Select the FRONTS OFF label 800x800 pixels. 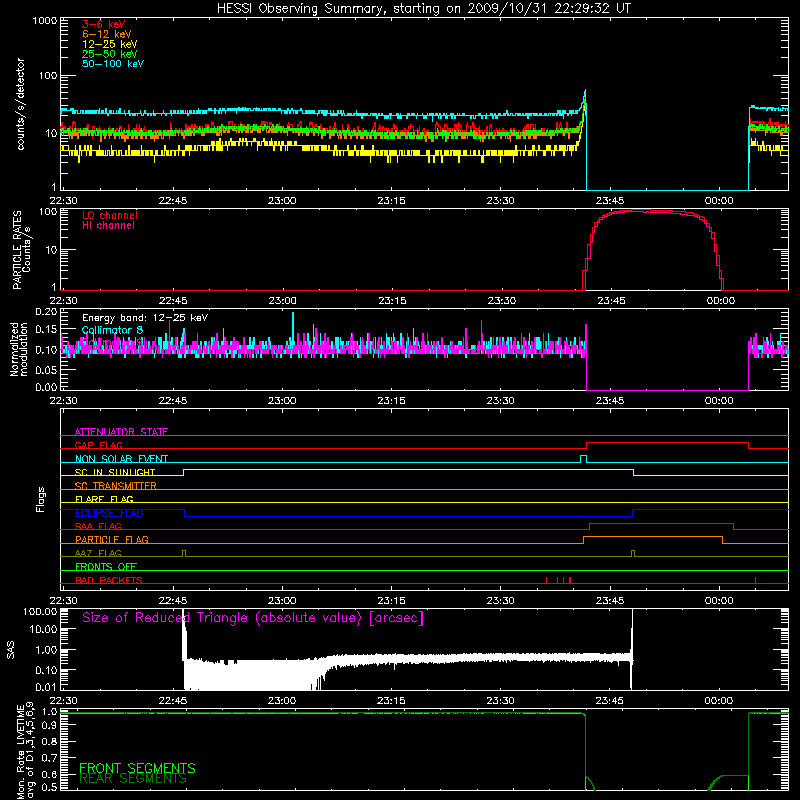point(106,567)
